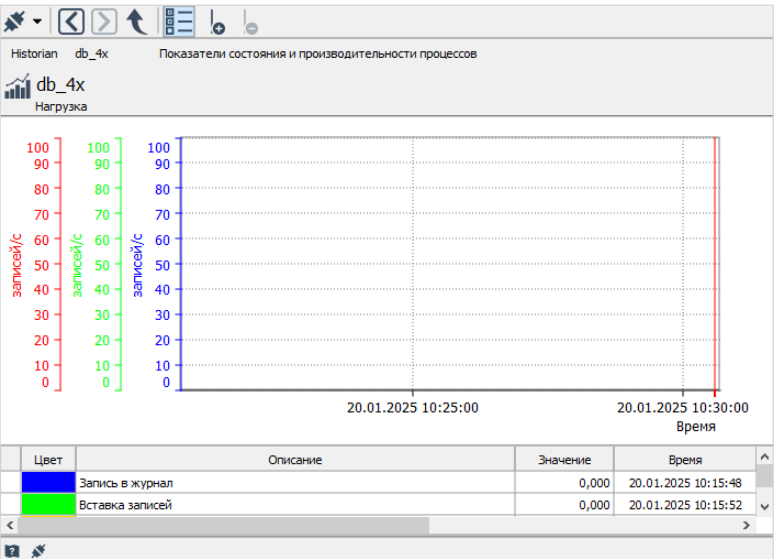Click the Описание column header

point(295,460)
